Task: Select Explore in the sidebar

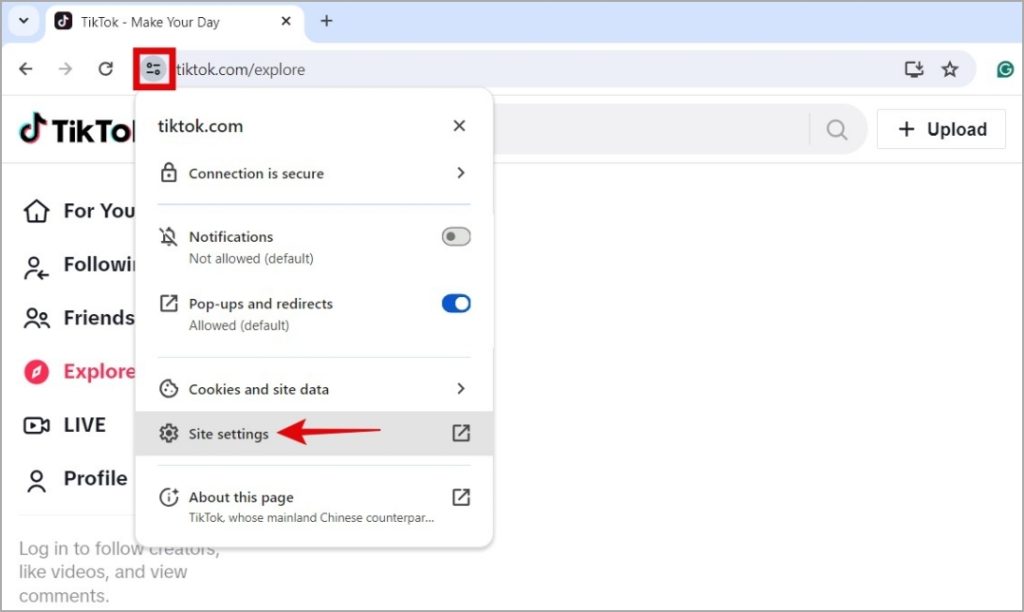Action: (78, 372)
